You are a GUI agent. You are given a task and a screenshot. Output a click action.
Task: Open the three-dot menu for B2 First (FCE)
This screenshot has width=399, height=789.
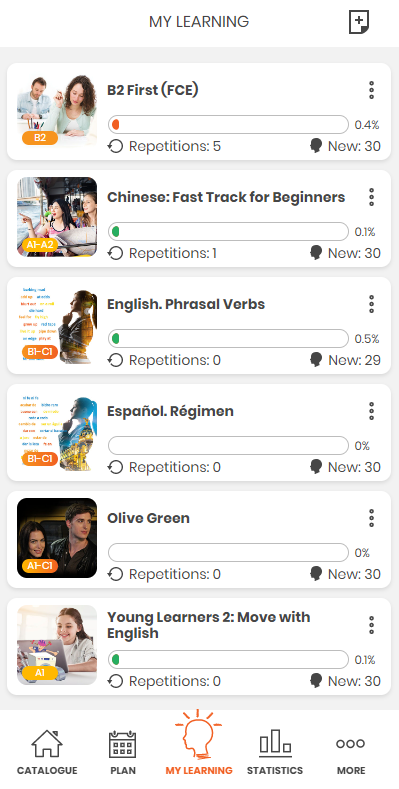click(371, 90)
